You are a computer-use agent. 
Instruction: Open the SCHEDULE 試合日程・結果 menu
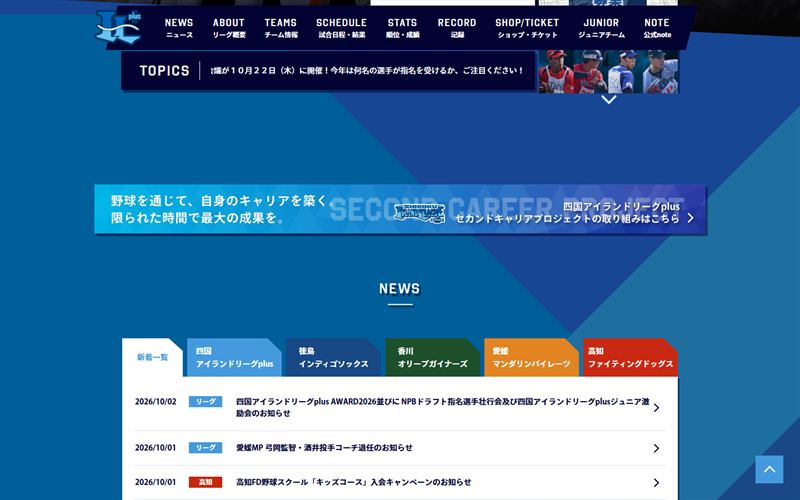341,28
